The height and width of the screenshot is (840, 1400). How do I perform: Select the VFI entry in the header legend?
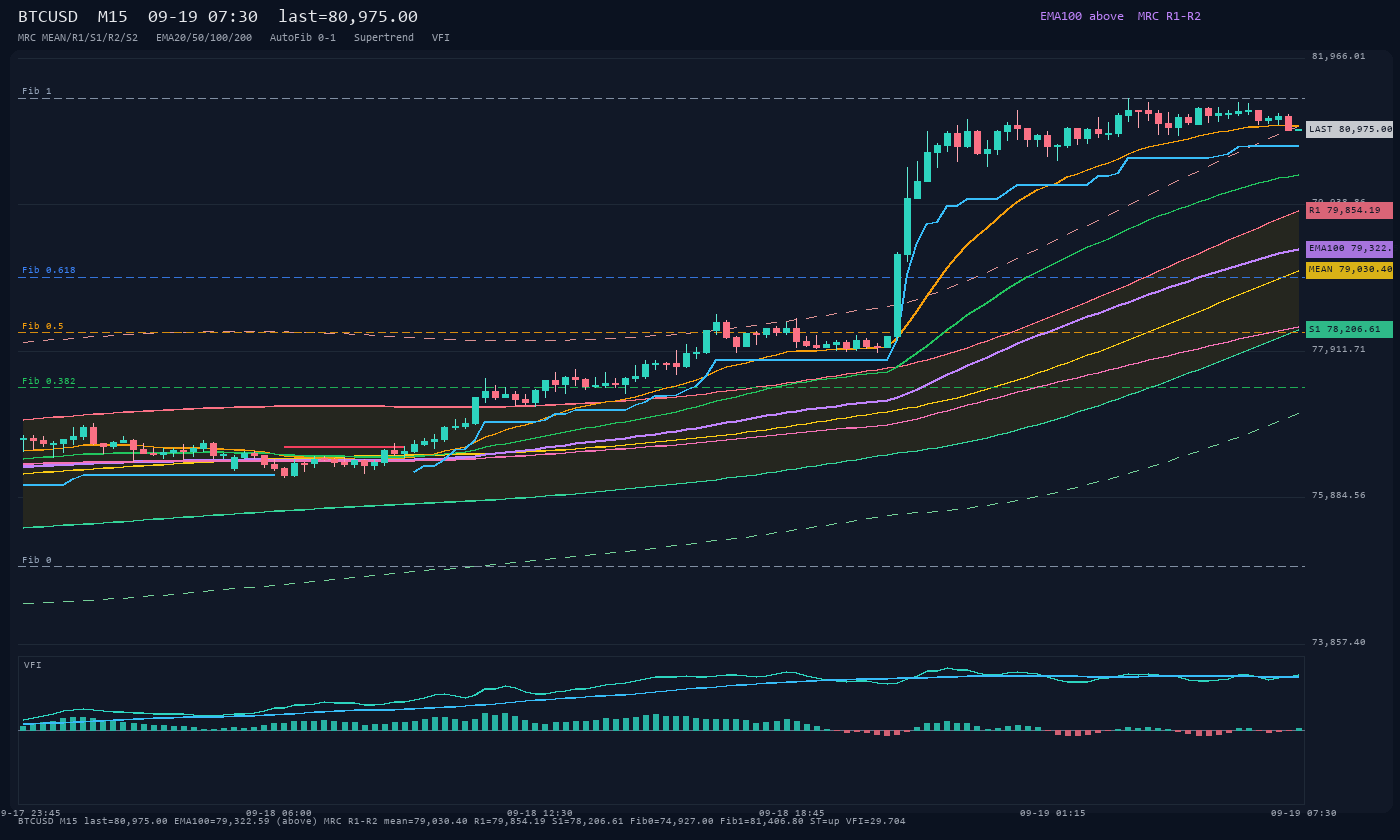click(x=441, y=38)
